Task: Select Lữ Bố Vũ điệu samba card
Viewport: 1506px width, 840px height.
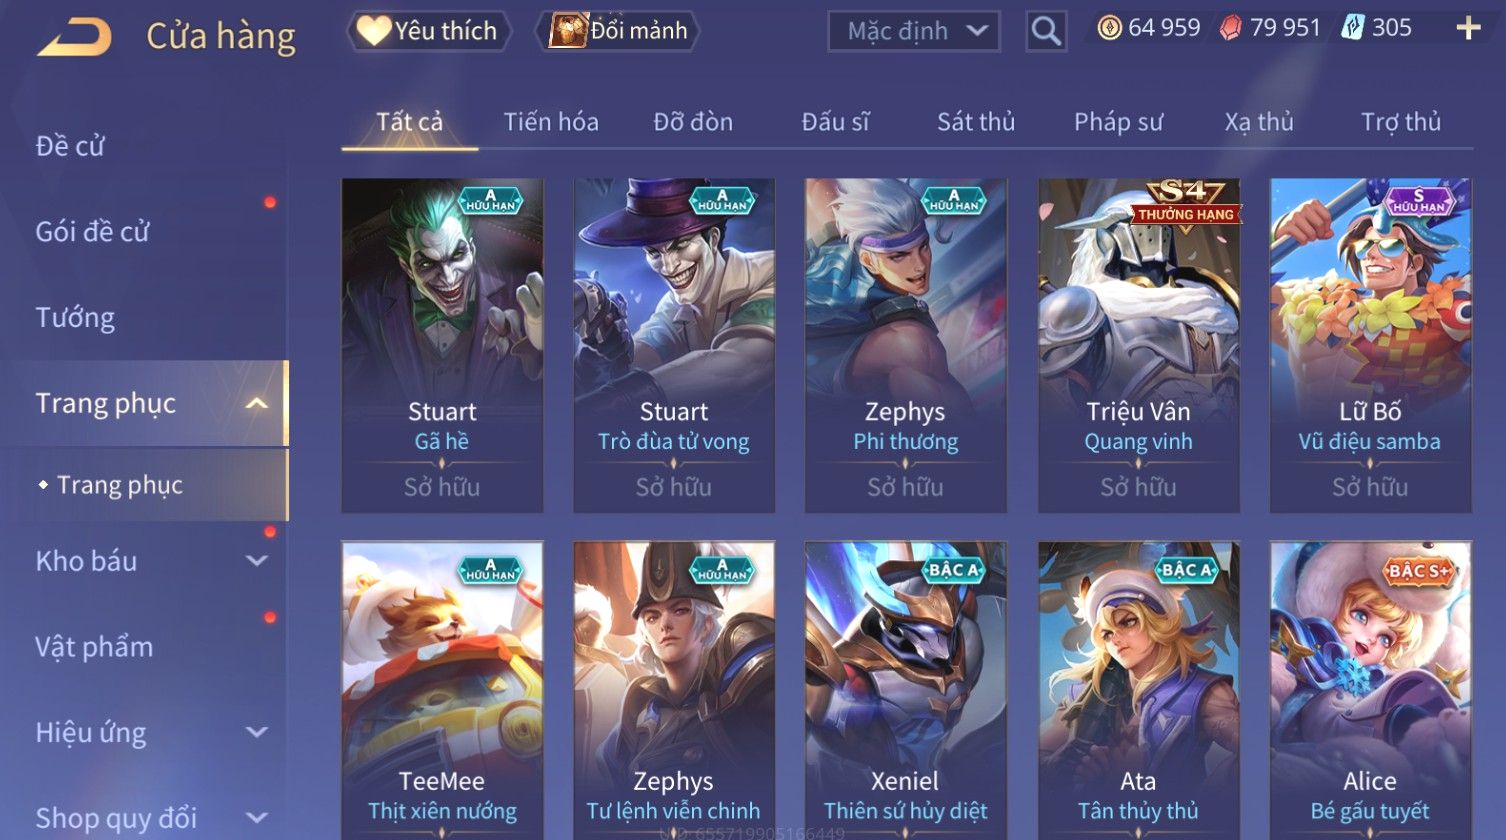Action: click(x=1370, y=346)
